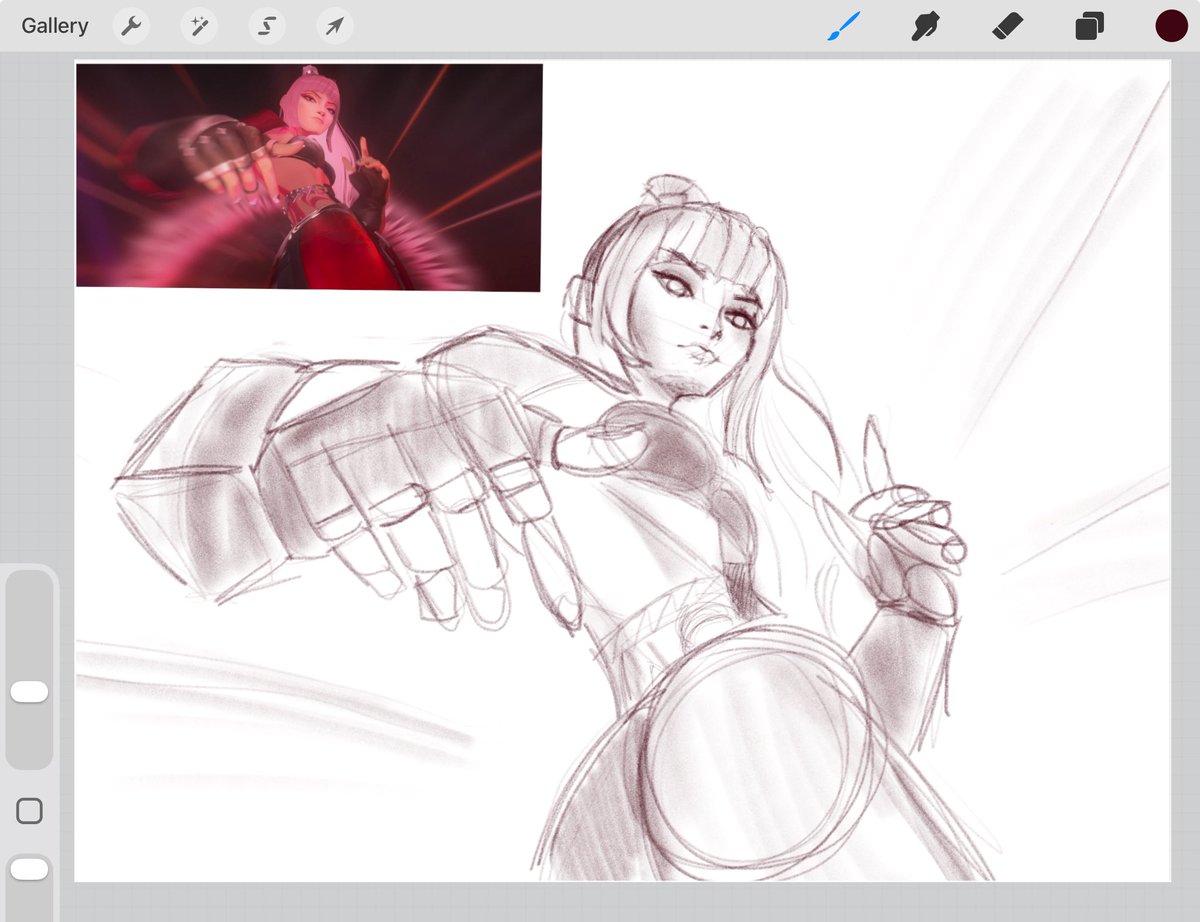Screen dimensions: 1200x922
Task: Click the brush size slider handle
Action: pyautogui.click(x=29, y=692)
